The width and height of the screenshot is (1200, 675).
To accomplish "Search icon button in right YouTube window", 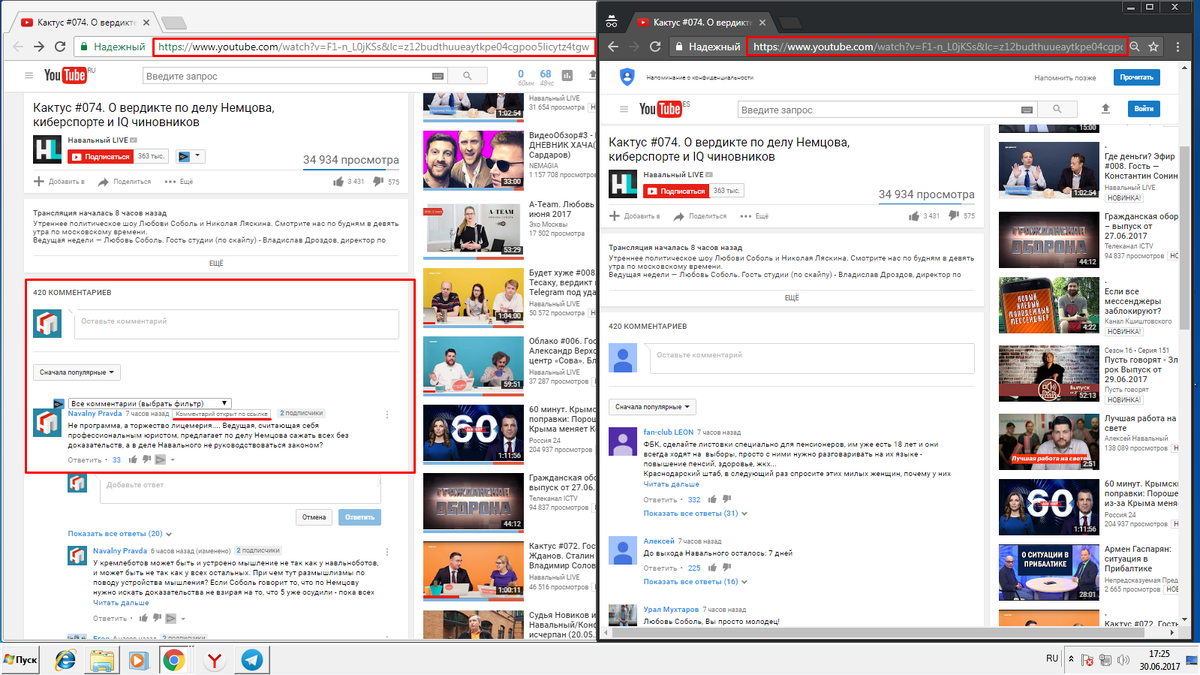I will click(x=1057, y=109).
